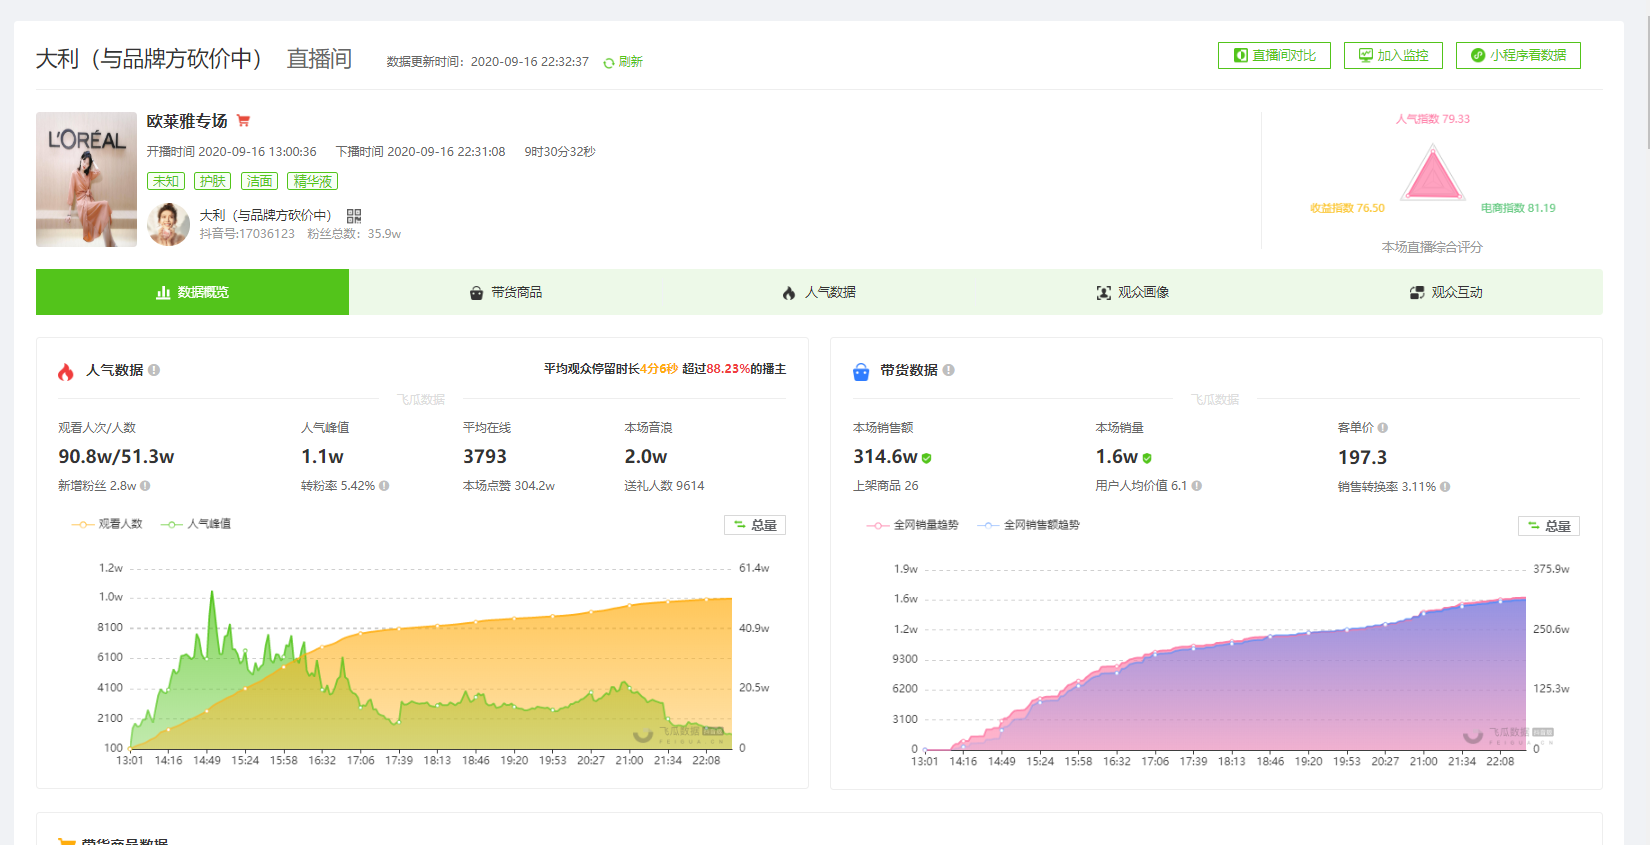This screenshot has width=1650, height=845.
Task: Click the 197.3 客单价 value
Action: [1362, 458]
